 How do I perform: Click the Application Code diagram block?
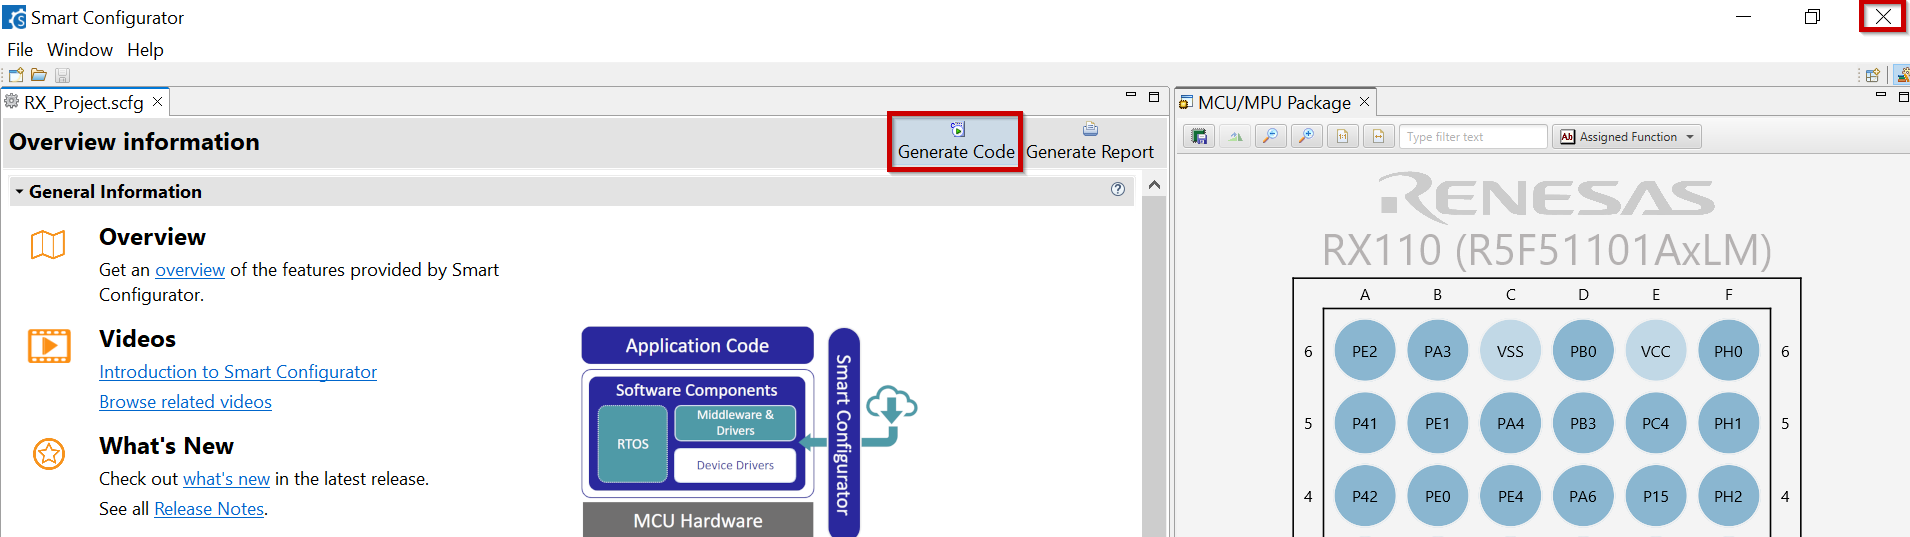(x=697, y=345)
